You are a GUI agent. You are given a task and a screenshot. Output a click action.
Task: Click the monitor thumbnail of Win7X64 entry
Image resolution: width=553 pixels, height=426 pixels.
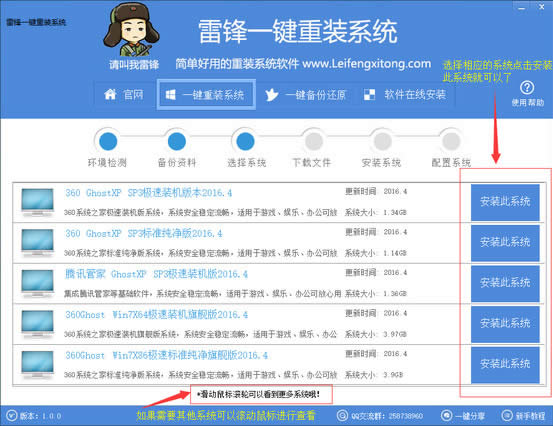[37, 323]
